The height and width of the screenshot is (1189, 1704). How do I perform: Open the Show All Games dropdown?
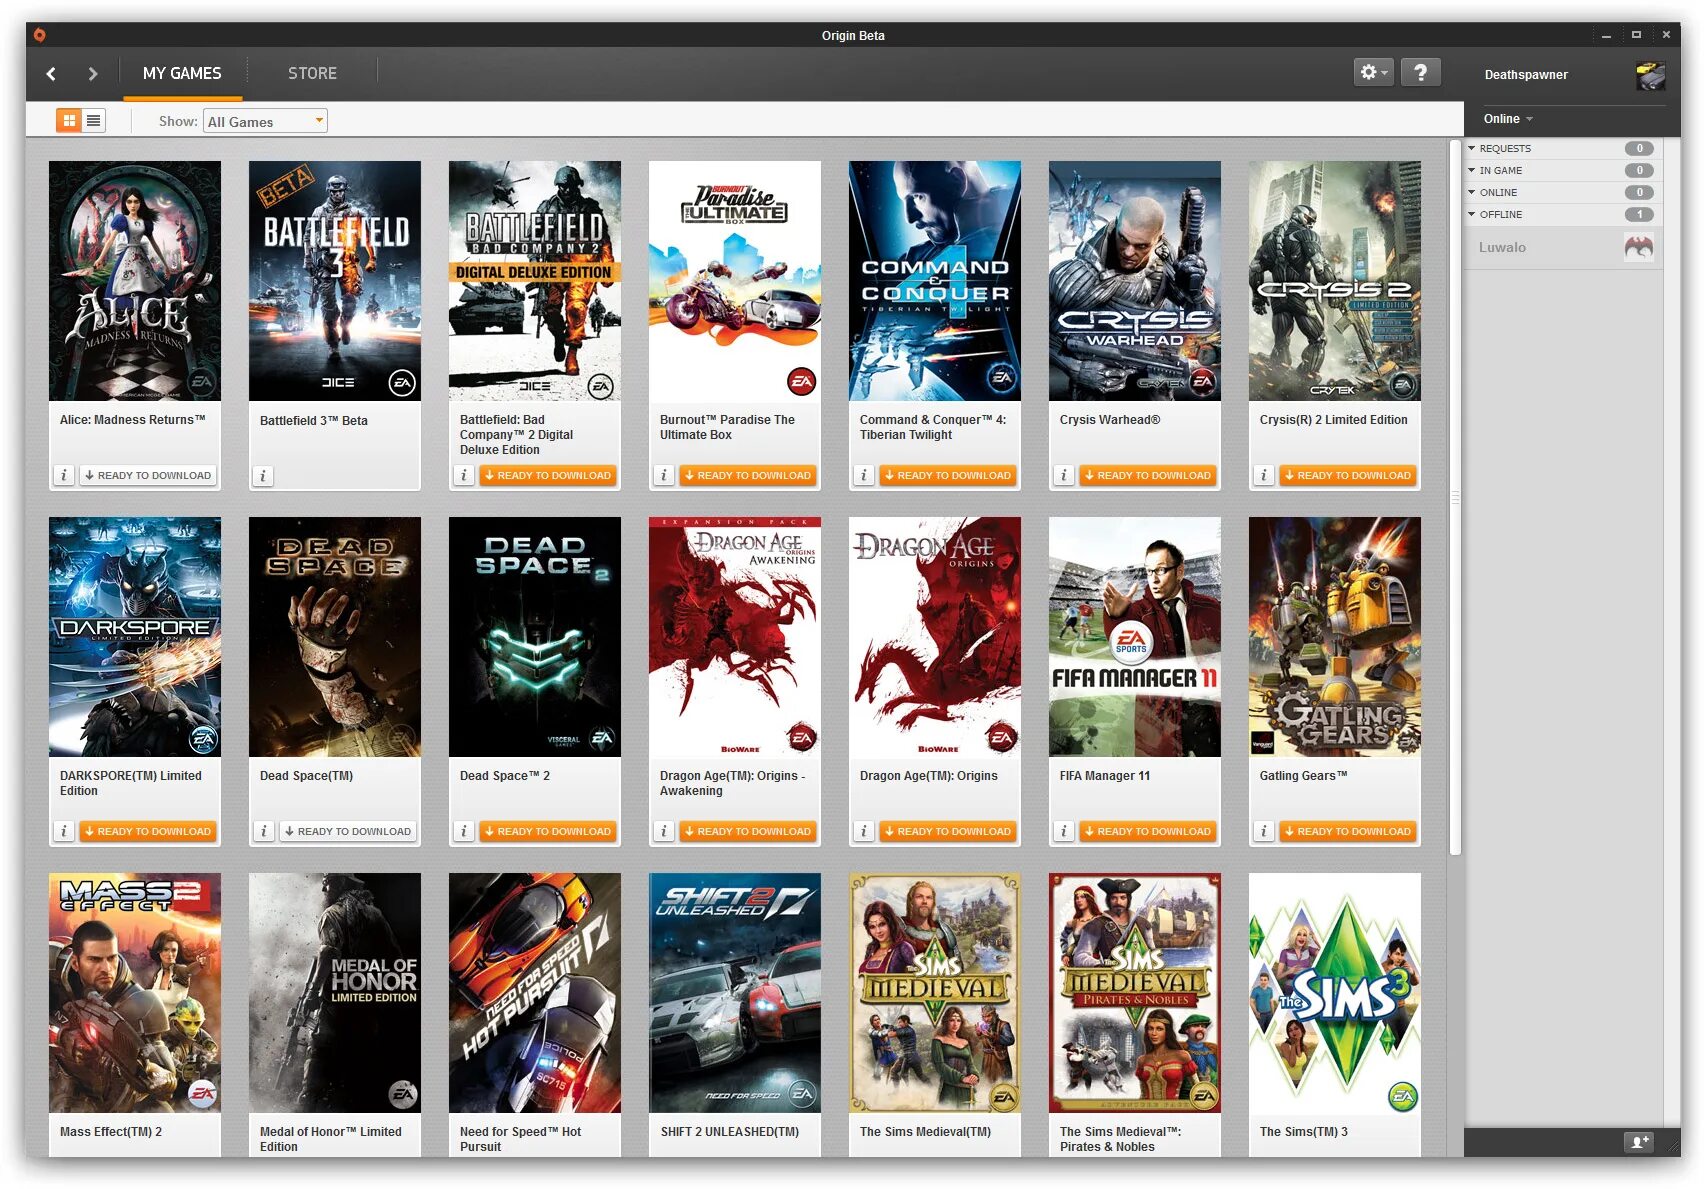[x=265, y=121]
